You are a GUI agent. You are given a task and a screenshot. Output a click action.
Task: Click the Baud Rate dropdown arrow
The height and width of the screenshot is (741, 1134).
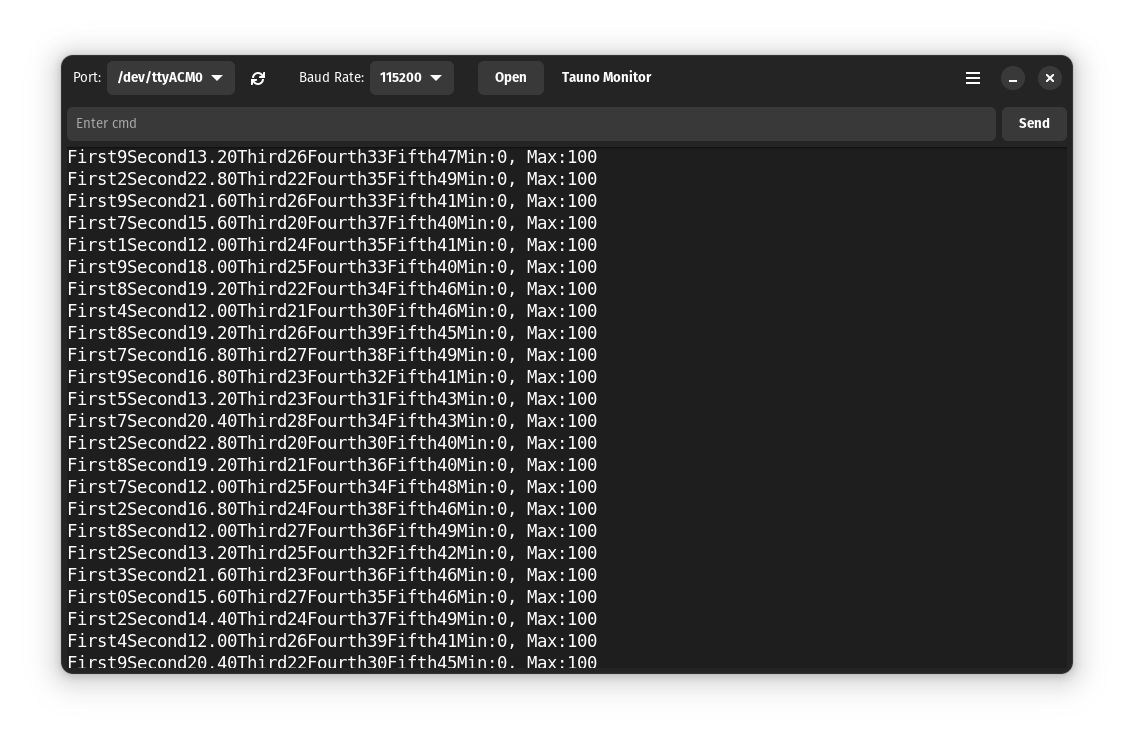tap(436, 78)
